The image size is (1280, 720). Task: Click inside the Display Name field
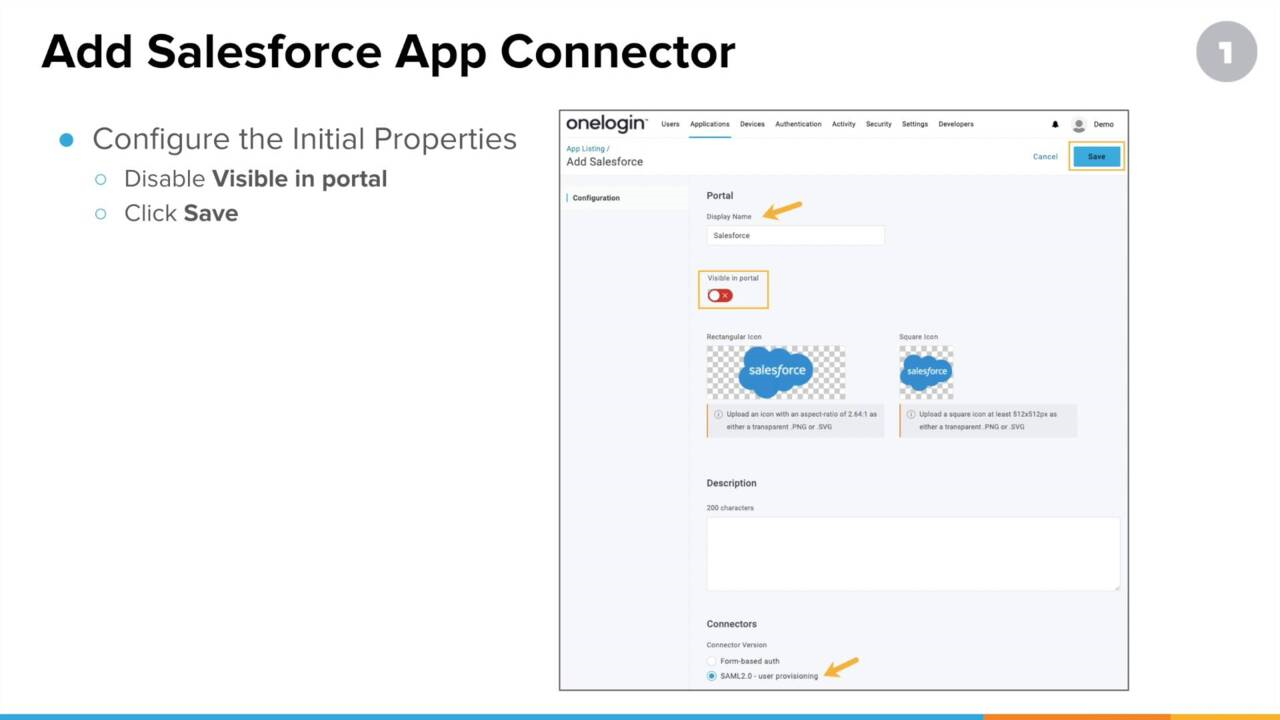795,235
